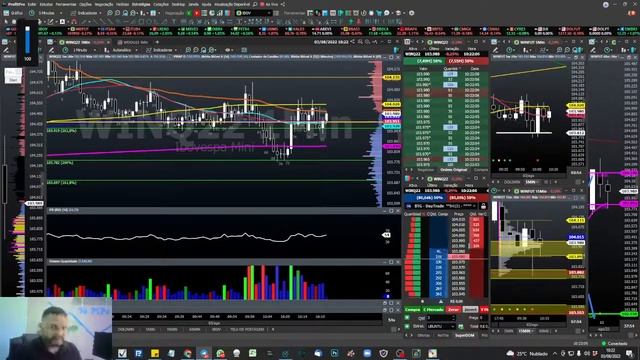The height and width of the screenshot is (360, 640).
Task: Open WhatsApp from the taskbar
Action: (220, 353)
